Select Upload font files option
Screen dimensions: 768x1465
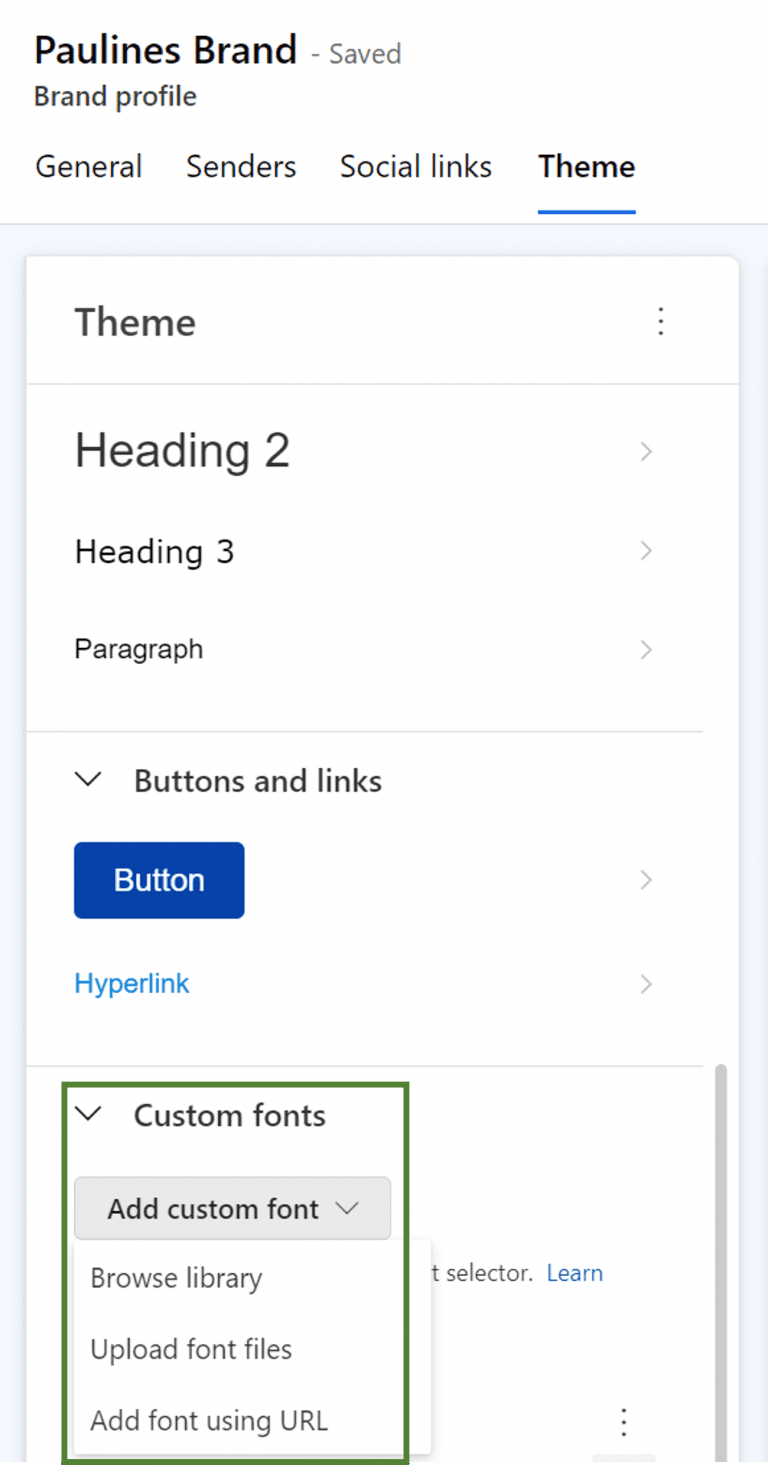tap(190, 1349)
